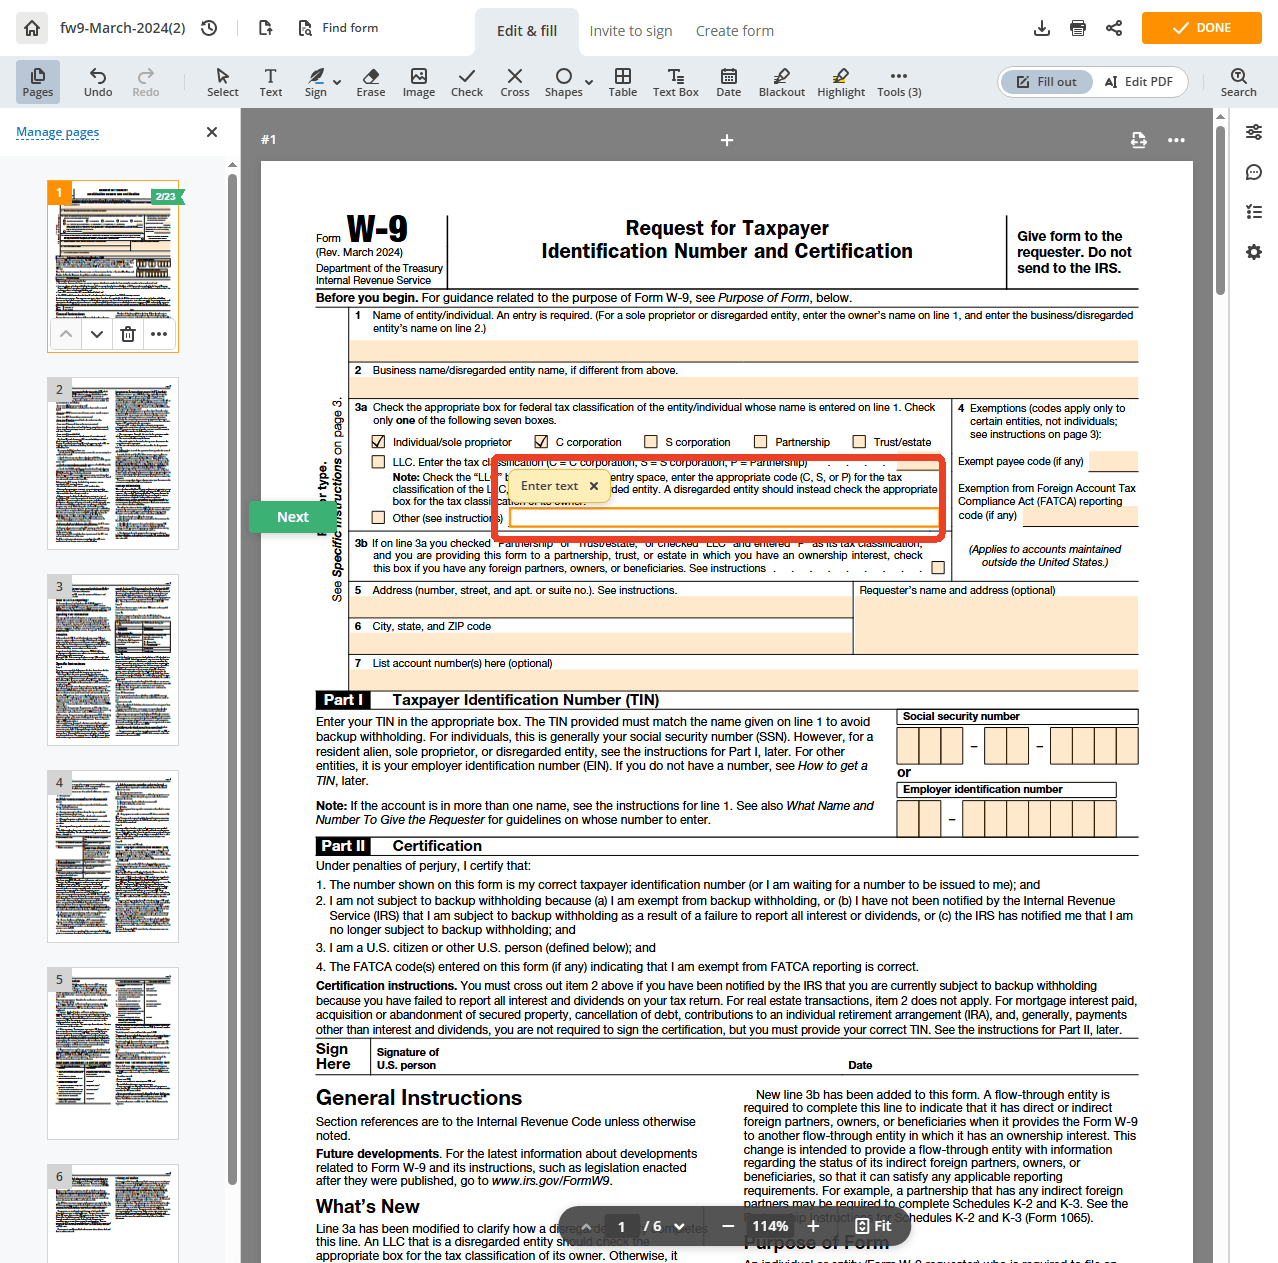Viewport: 1278px width, 1263px height.
Task: Go to the home icon
Action: point(32,28)
